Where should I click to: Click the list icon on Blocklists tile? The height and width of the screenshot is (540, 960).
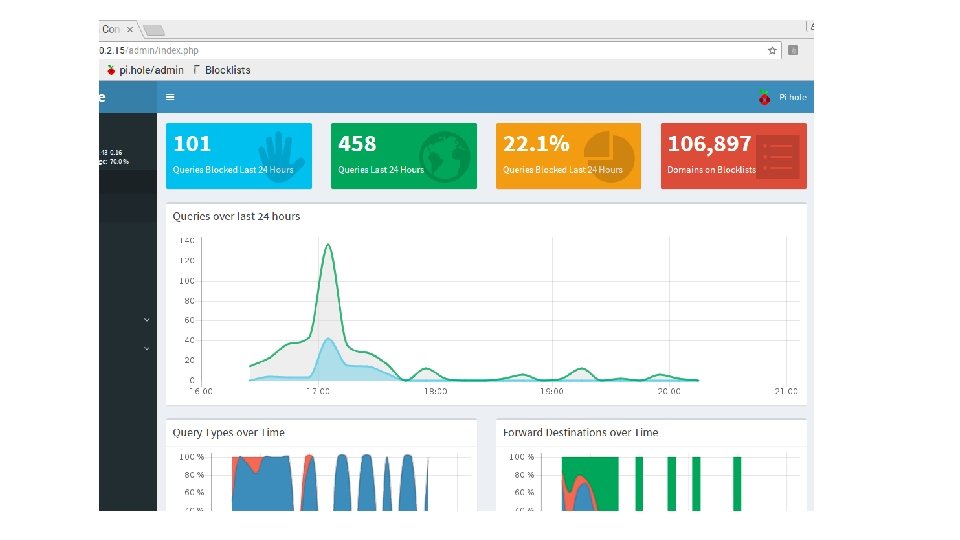tap(778, 157)
